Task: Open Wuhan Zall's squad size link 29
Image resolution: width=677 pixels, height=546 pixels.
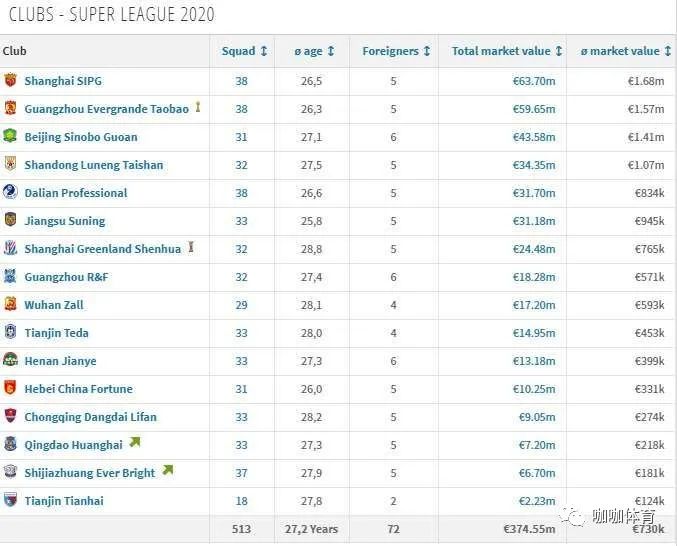Action: [241, 305]
